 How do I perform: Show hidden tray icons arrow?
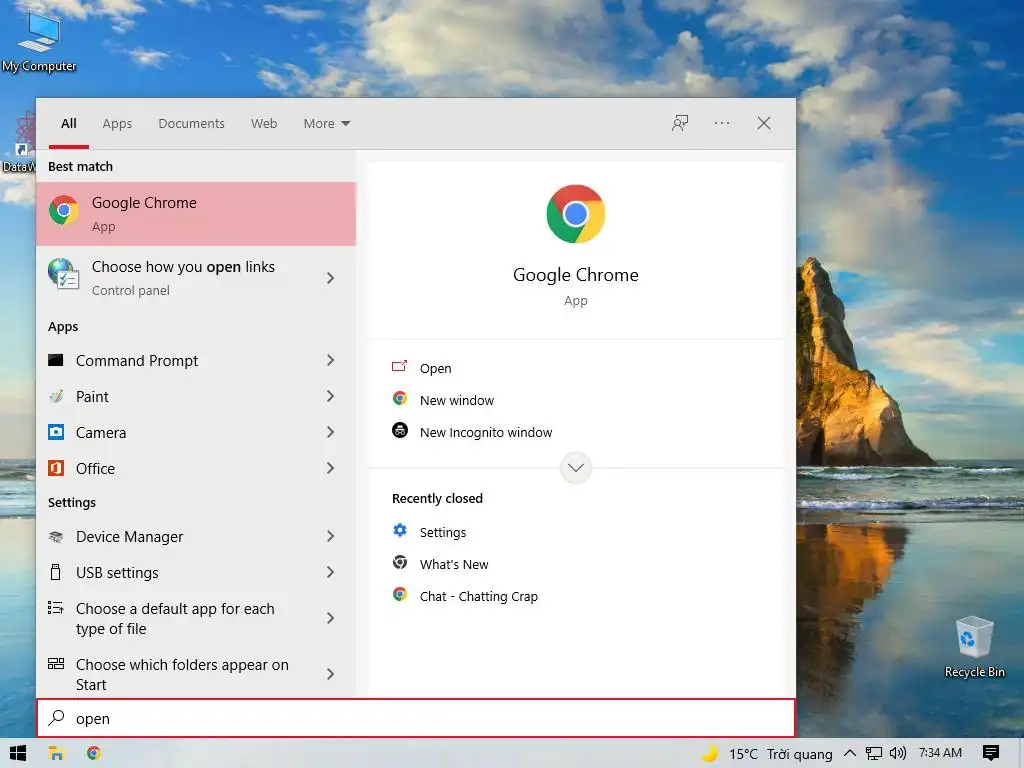pyautogui.click(x=850, y=754)
